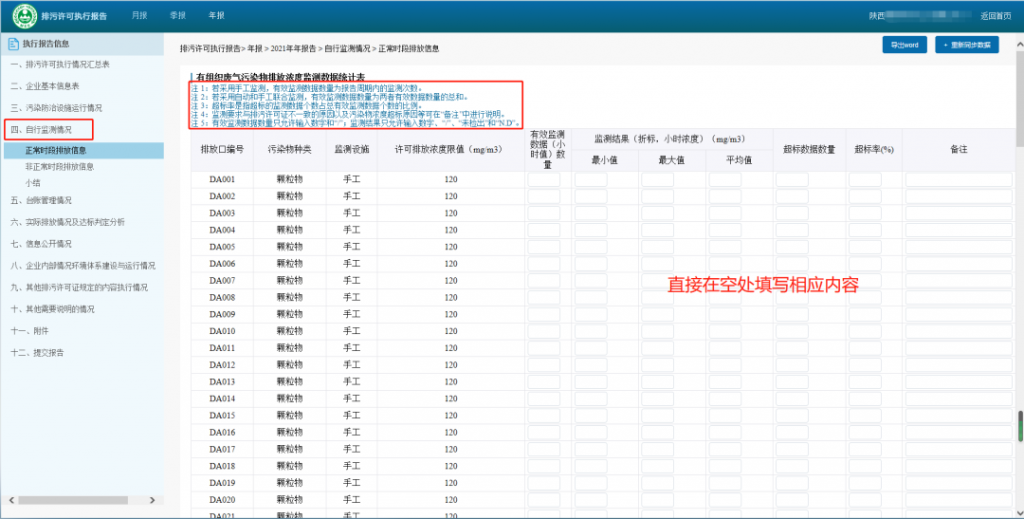
Task: Open the 季报 tab
Action: pyautogui.click(x=178, y=16)
